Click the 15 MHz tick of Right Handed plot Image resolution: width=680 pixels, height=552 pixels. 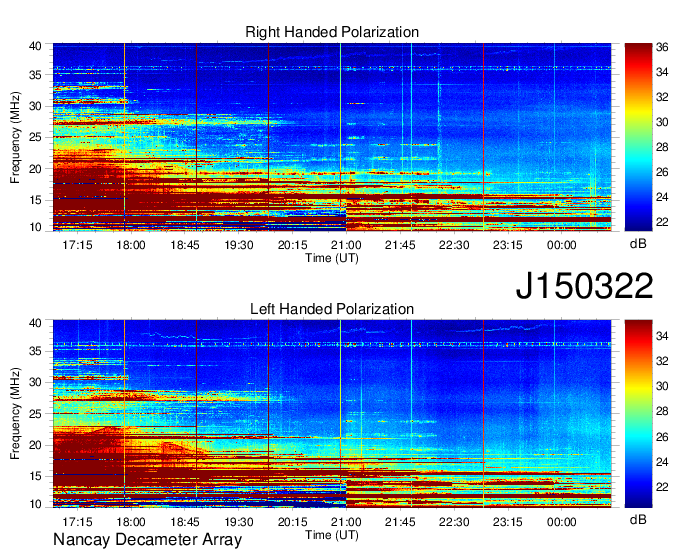click(x=35, y=200)
